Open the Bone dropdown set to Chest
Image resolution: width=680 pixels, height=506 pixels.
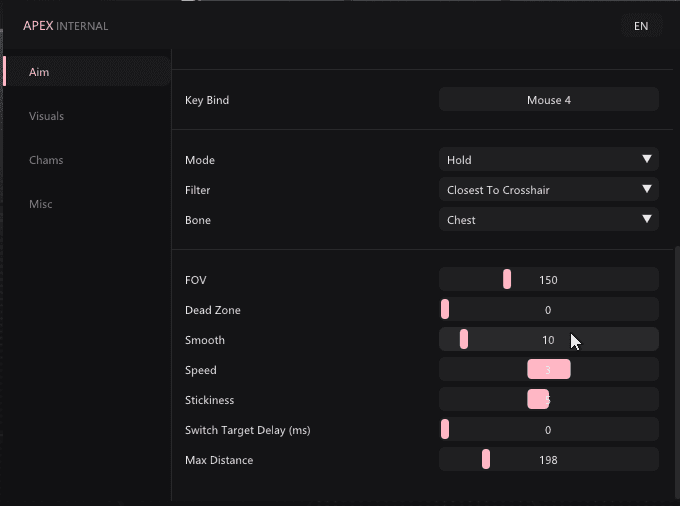549,219
